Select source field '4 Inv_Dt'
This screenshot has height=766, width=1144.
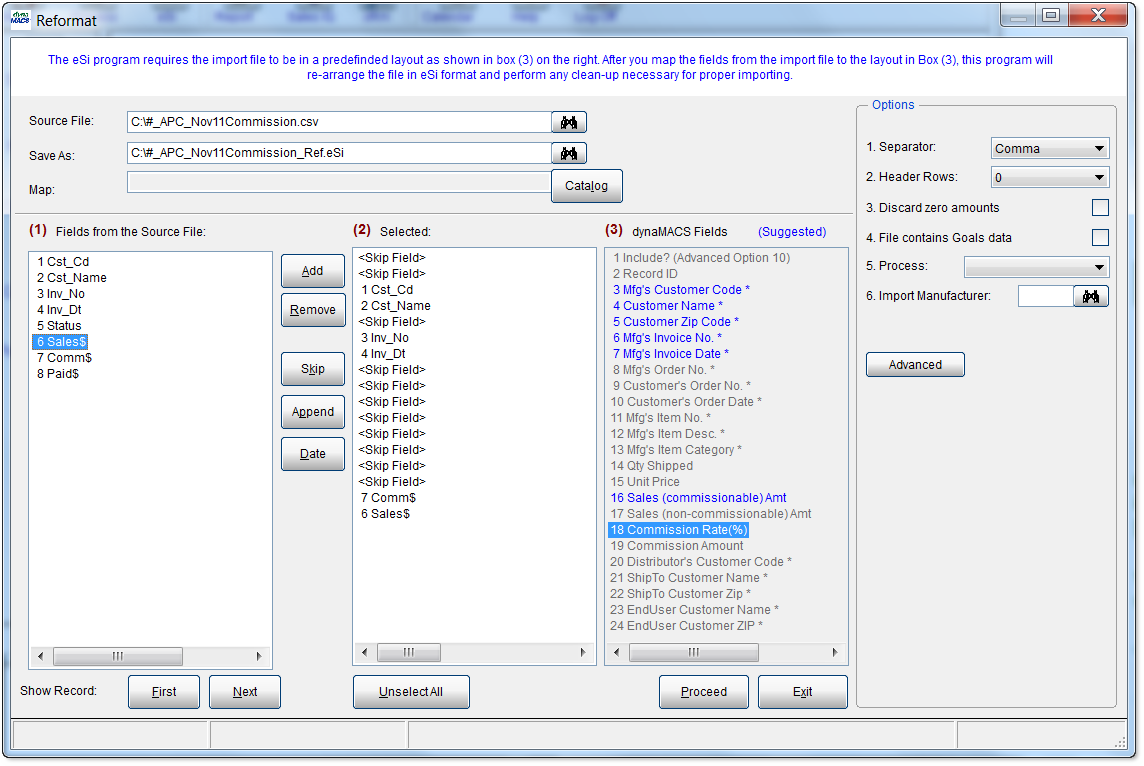(x=59, y=310)
